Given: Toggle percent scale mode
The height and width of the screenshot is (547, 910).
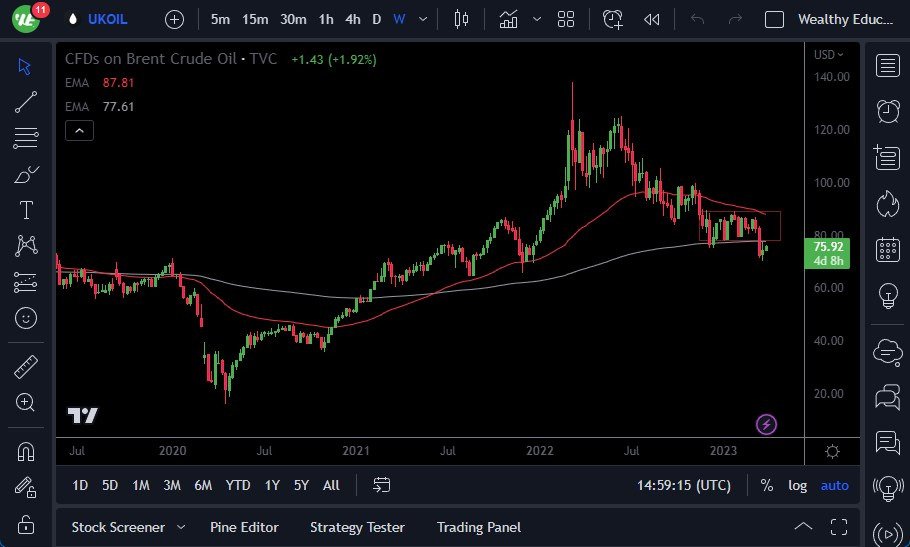Looking at the screenshot, I should [767, 485].
